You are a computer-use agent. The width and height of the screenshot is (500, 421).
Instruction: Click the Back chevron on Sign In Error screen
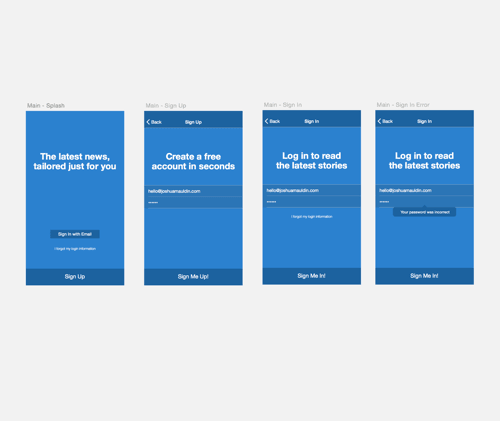pos(379,121)
